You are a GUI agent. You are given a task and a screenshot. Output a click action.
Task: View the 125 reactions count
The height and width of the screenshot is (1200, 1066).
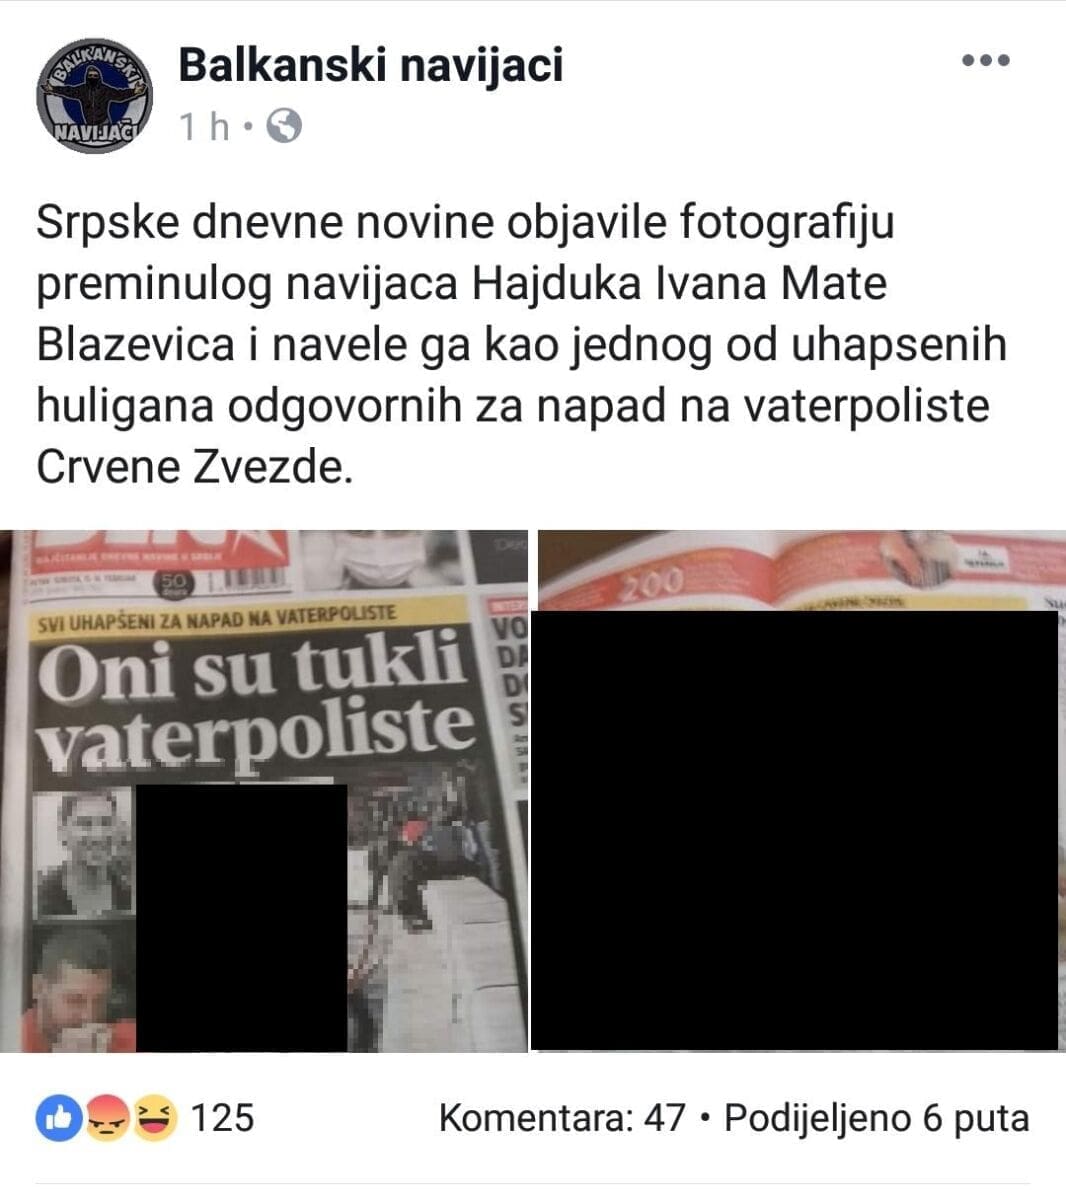[223, 1117]
